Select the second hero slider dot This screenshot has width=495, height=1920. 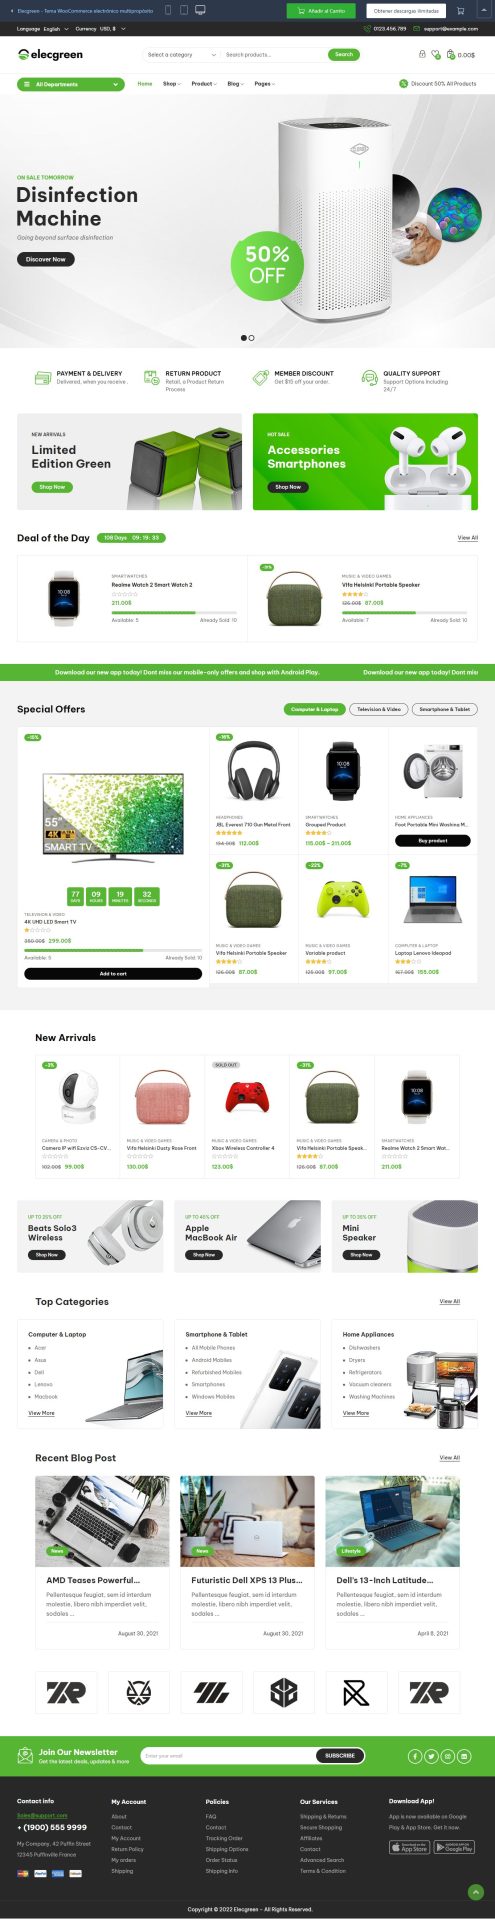[x=251, y=338]
